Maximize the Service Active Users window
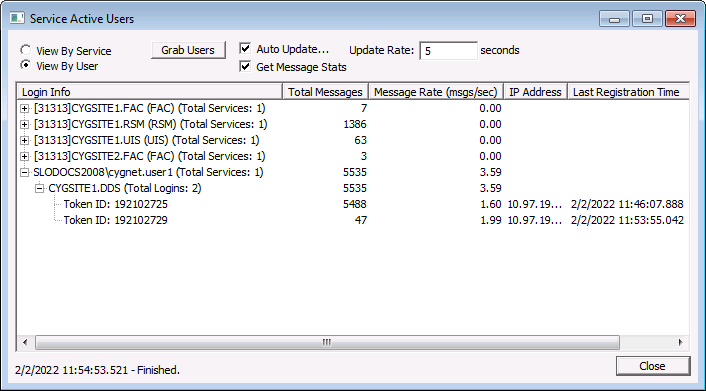 click(647, 18)
